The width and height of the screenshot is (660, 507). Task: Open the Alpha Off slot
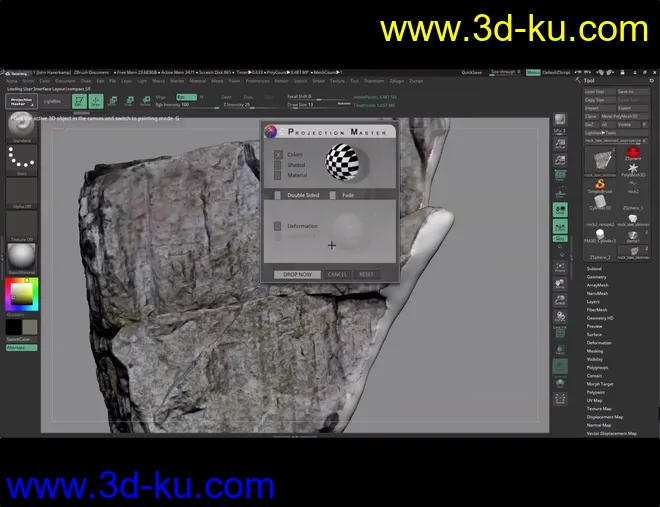21,194
